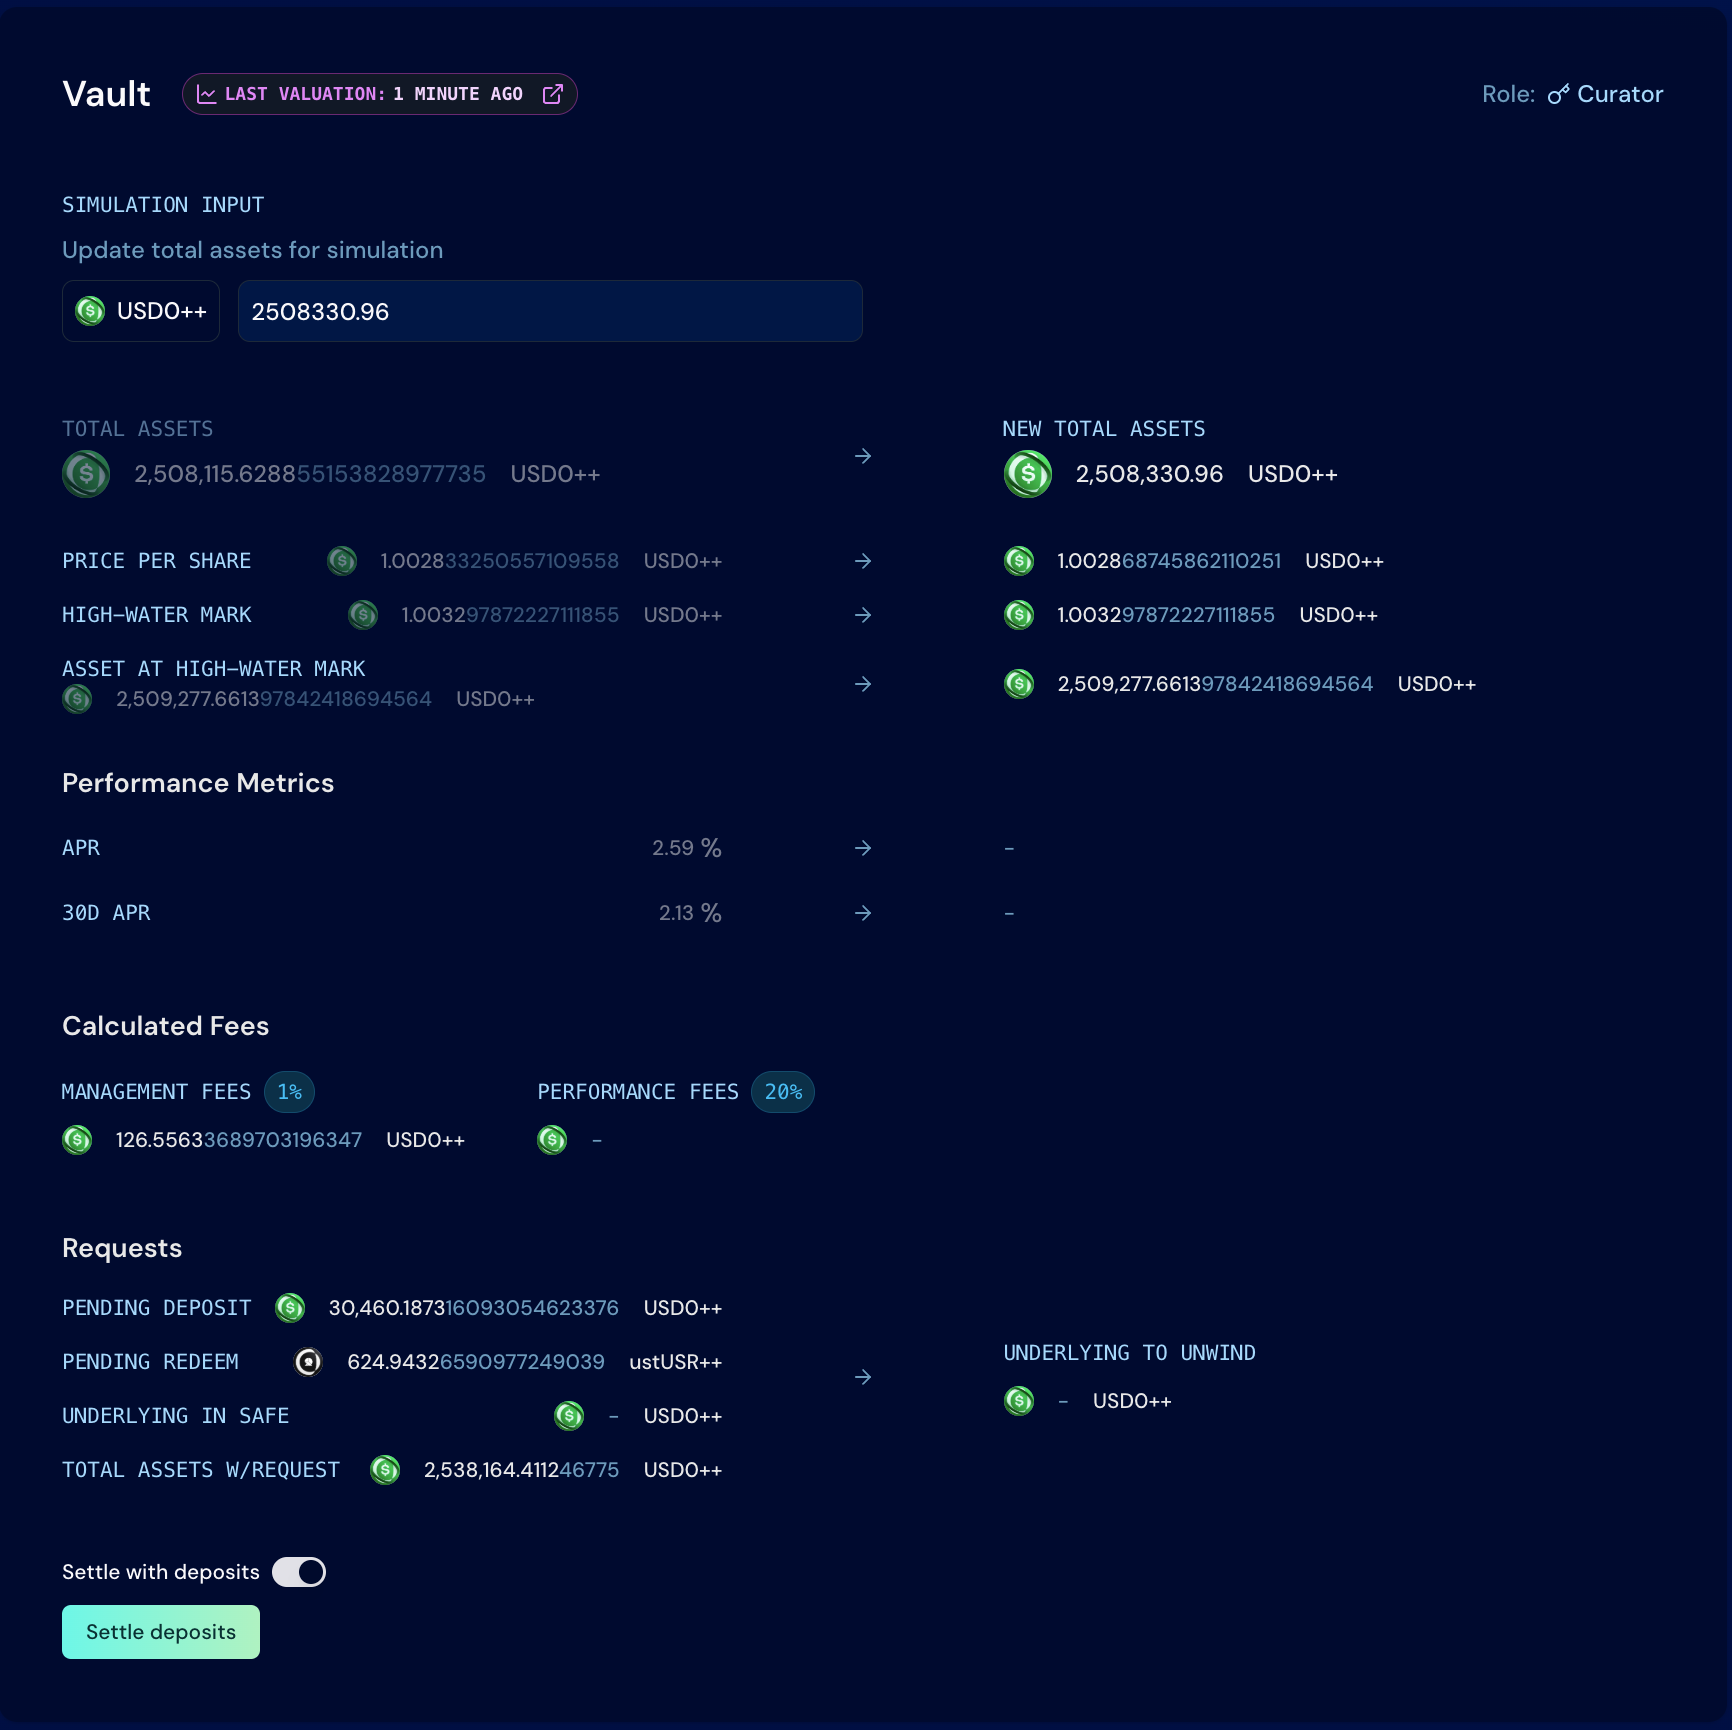Click the arrow in the High-Water Mark row

pyautogui.click(x=863, y=615)
